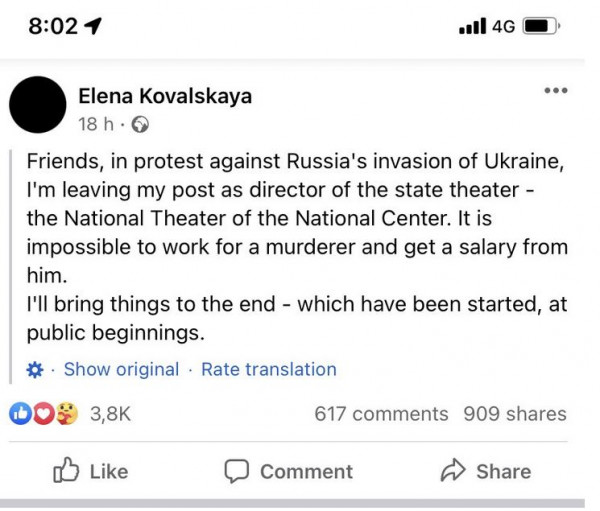View the 3,8K reactions list
This screenshot has height=511, width=600.
click(110, 414)
